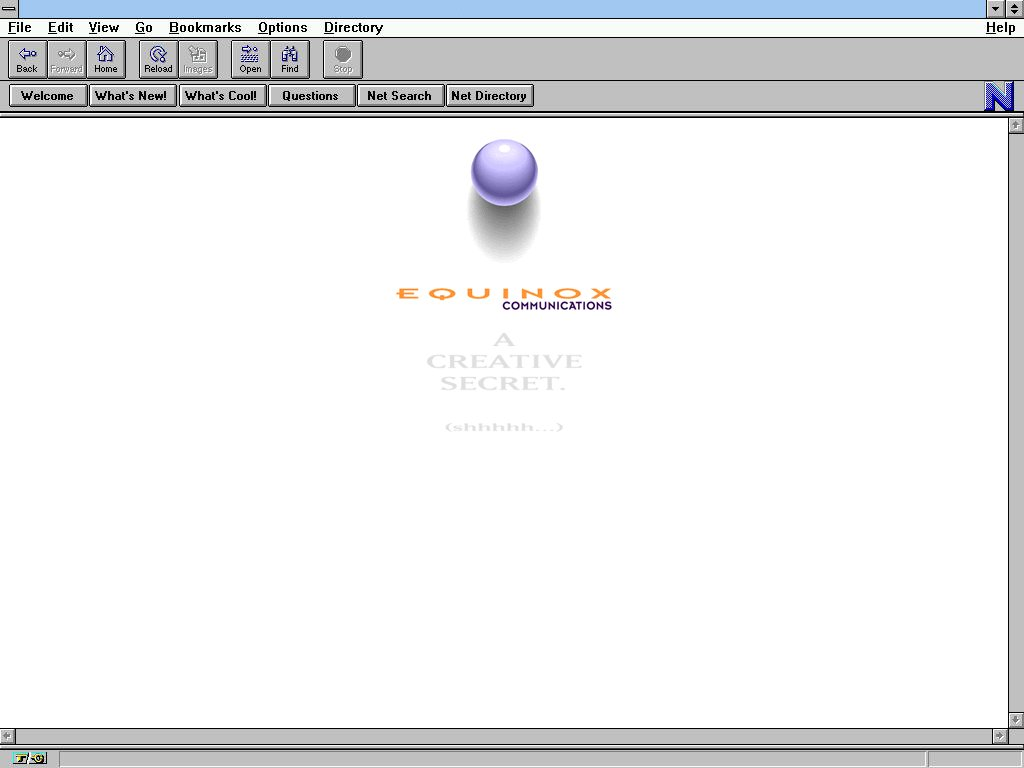Open the File menu
The height and width of the screenshot is (768, 1024).
tap(19, 28)
